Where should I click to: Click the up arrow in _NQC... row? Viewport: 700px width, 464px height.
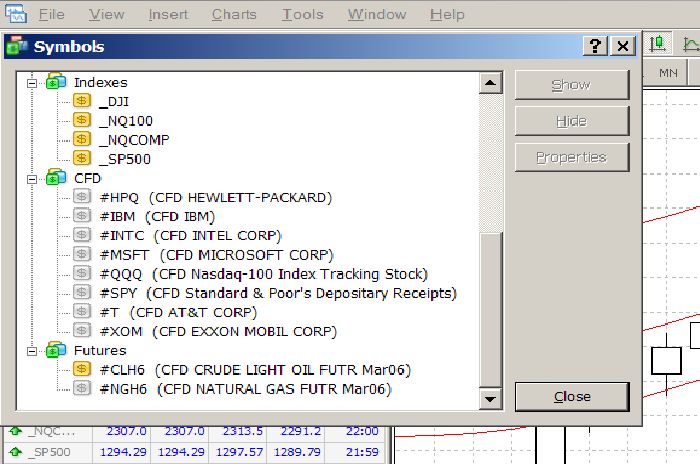pyautogui.click(x=16, y=431)
